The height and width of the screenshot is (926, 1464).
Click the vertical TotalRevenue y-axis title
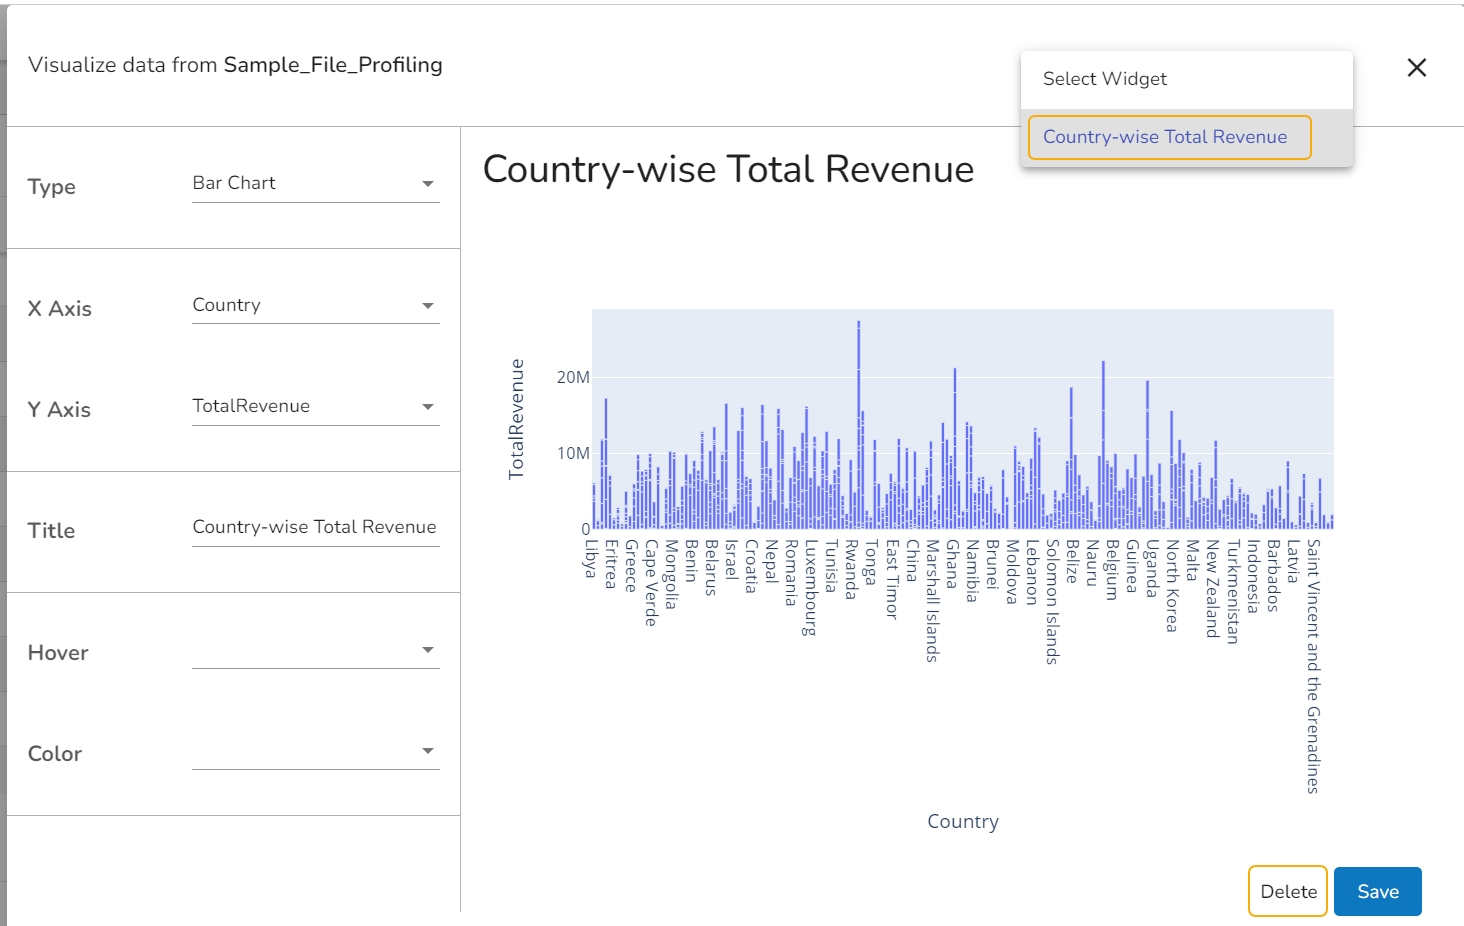click(x=516, y=419)
